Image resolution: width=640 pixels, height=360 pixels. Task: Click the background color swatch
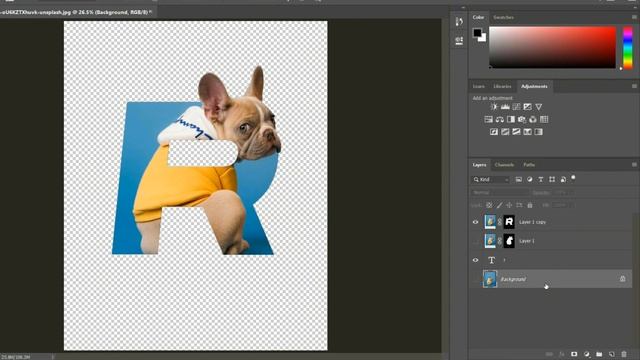point(483,38)
